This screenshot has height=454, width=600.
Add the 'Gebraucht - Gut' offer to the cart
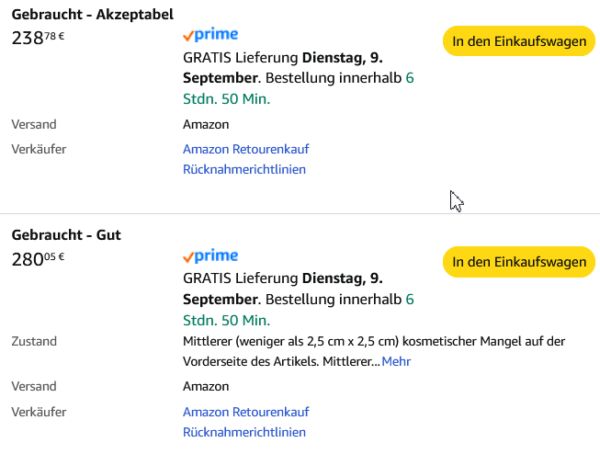point(518,262)
